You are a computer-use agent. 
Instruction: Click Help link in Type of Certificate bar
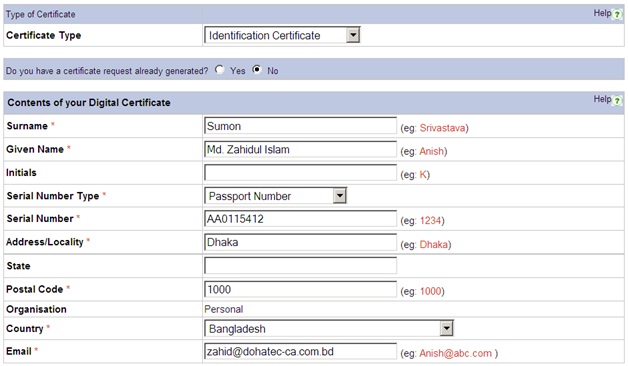602,13
